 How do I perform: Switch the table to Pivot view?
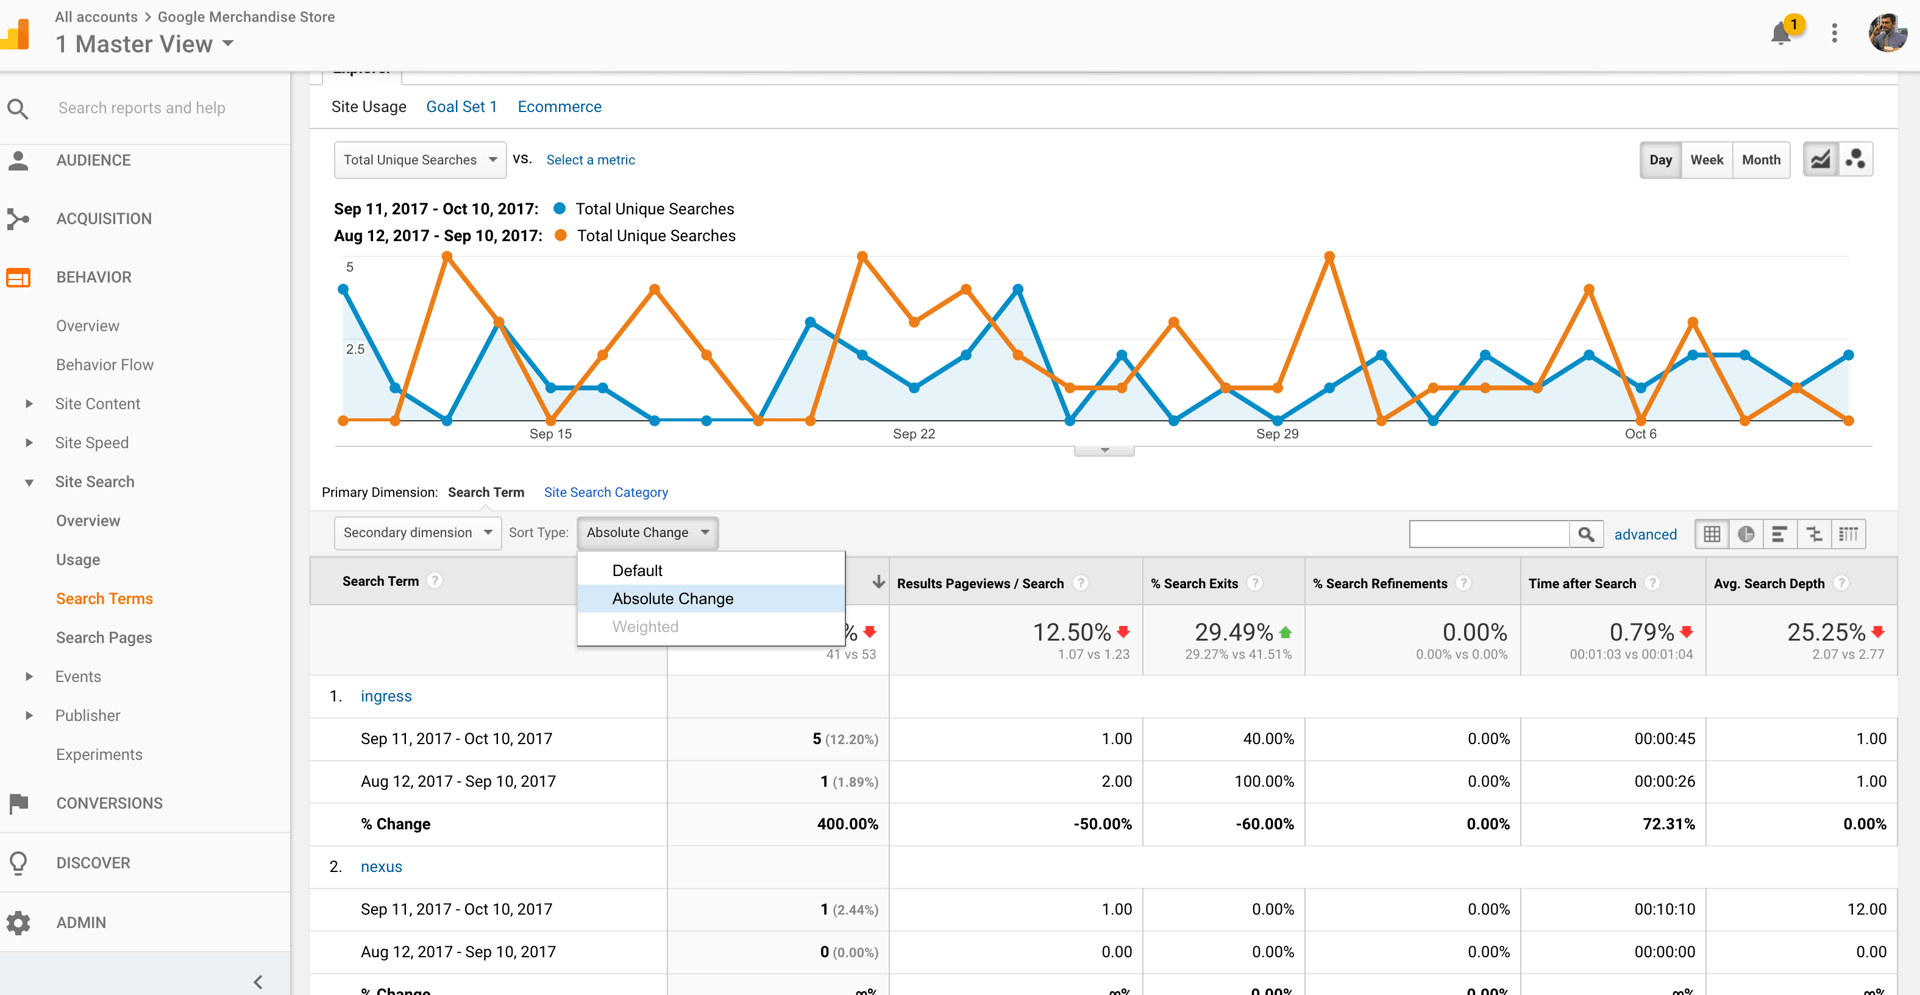point(1849,534)
